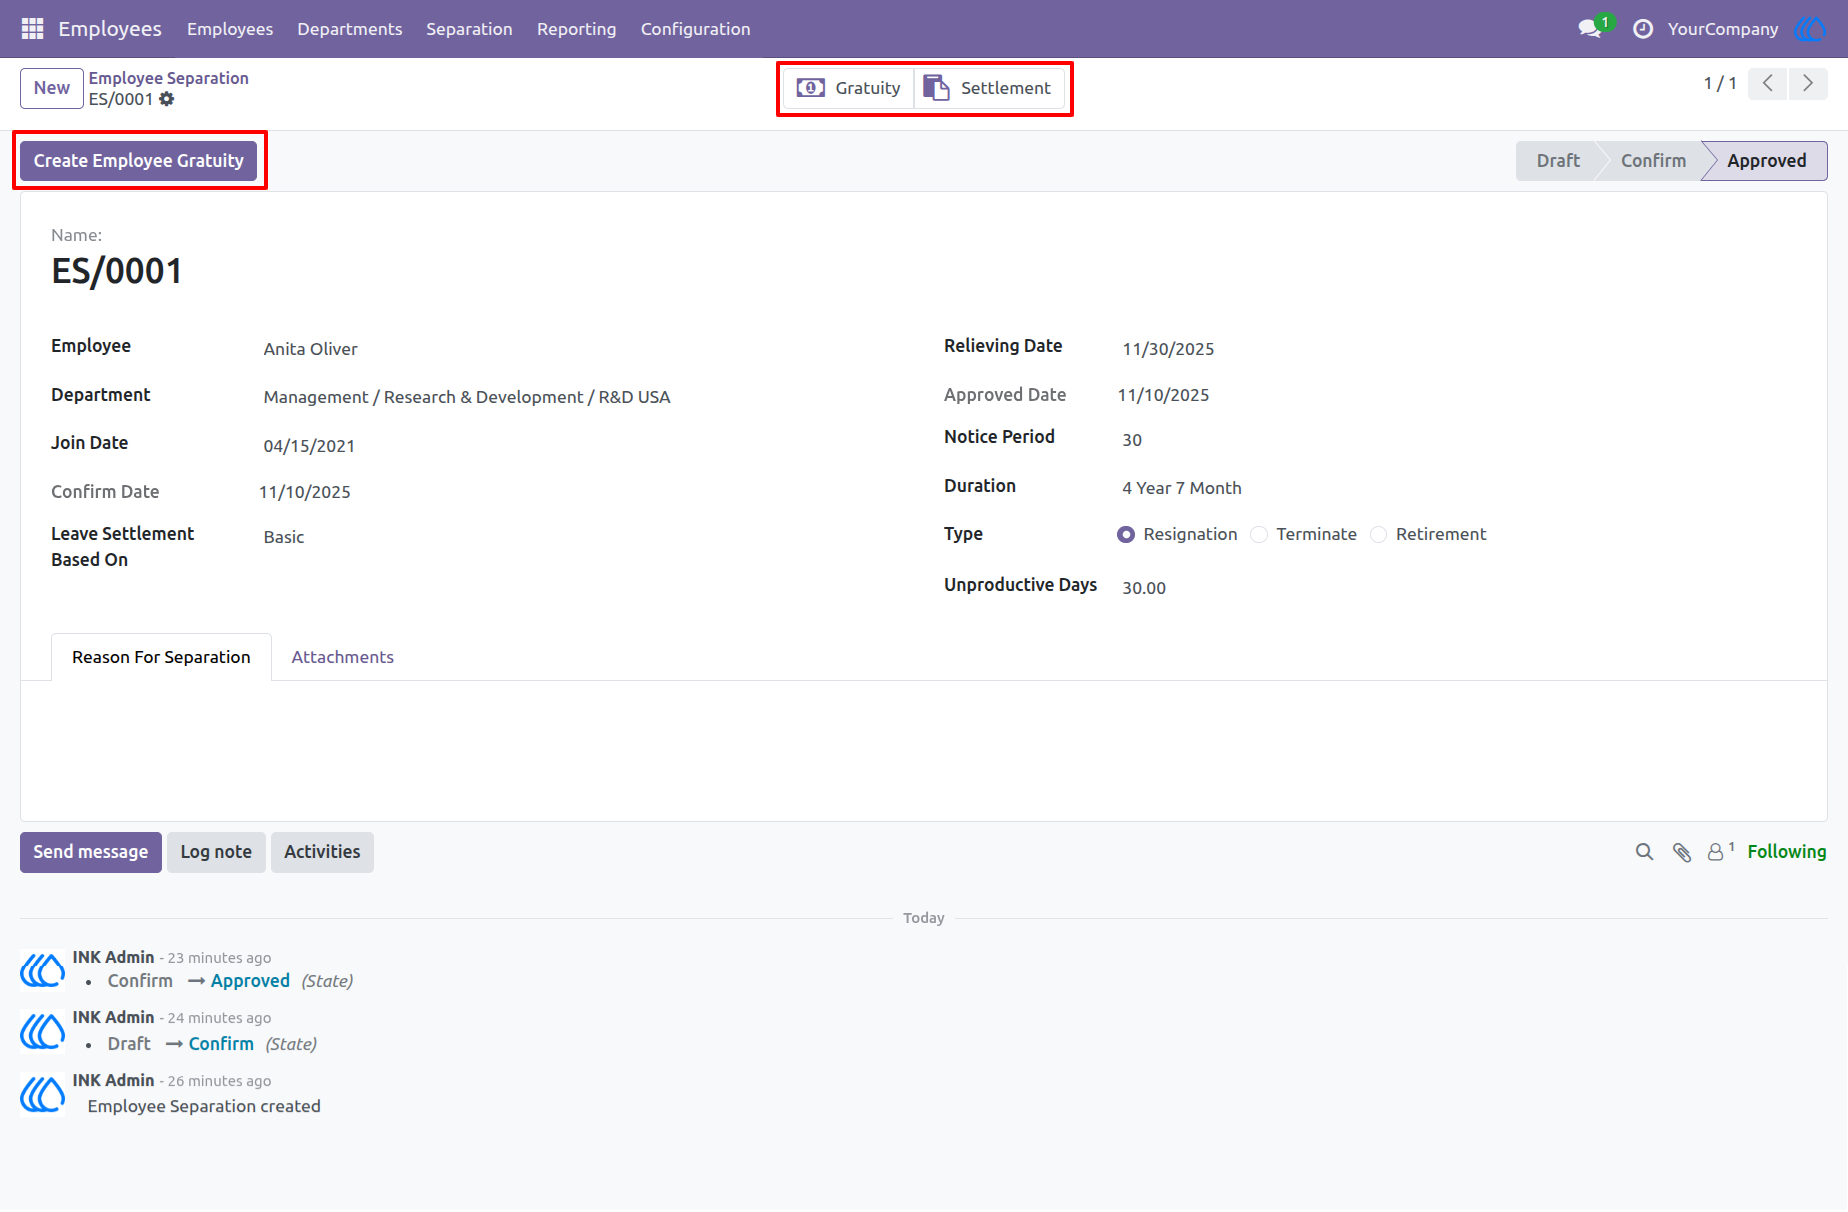Click the Send message button
The height and width of the screenshot is (1212, 1848).
coord(91,852)
